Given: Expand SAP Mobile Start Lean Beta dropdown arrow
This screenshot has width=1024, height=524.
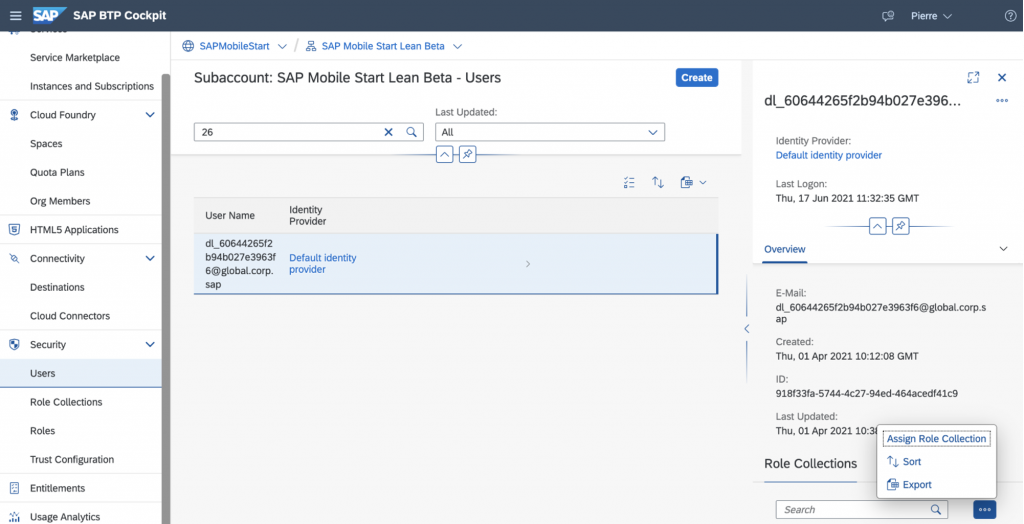Looking at the screenshot, I should pyautogui.click(x=457, y=46).
